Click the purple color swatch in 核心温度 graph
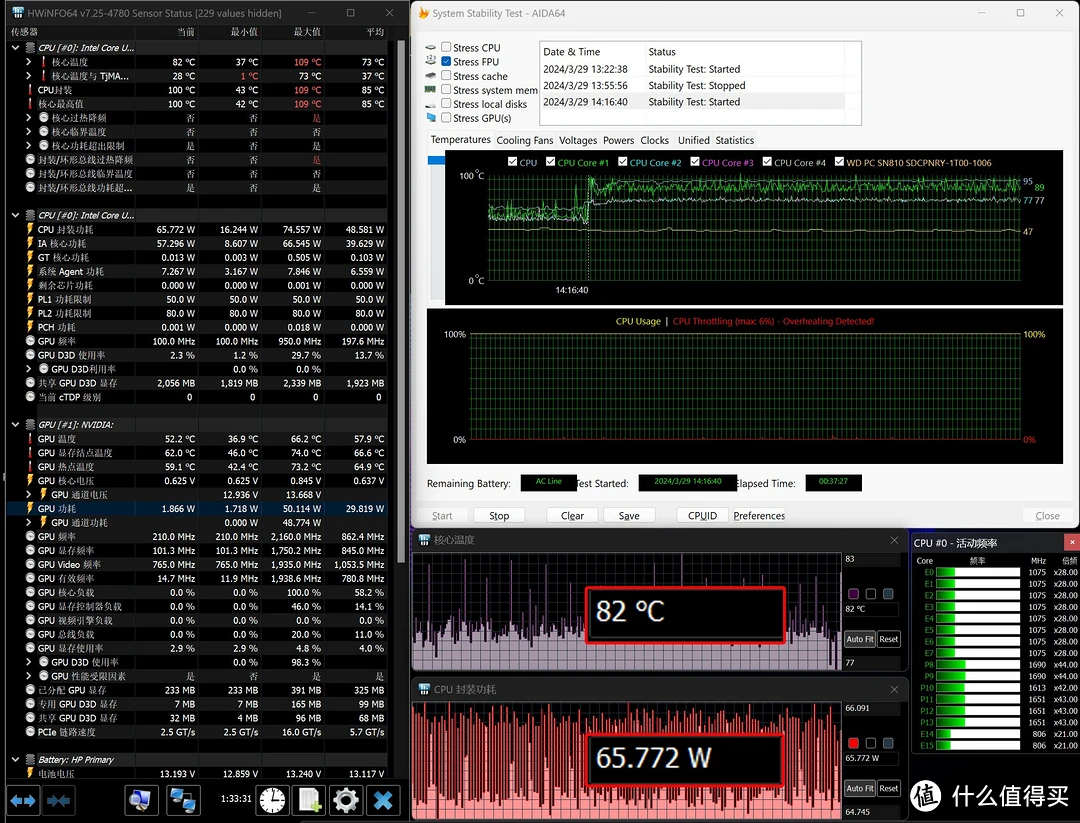Image resolution: width=1080 pixels, height=823 pixels. click(x=853, y=594)
